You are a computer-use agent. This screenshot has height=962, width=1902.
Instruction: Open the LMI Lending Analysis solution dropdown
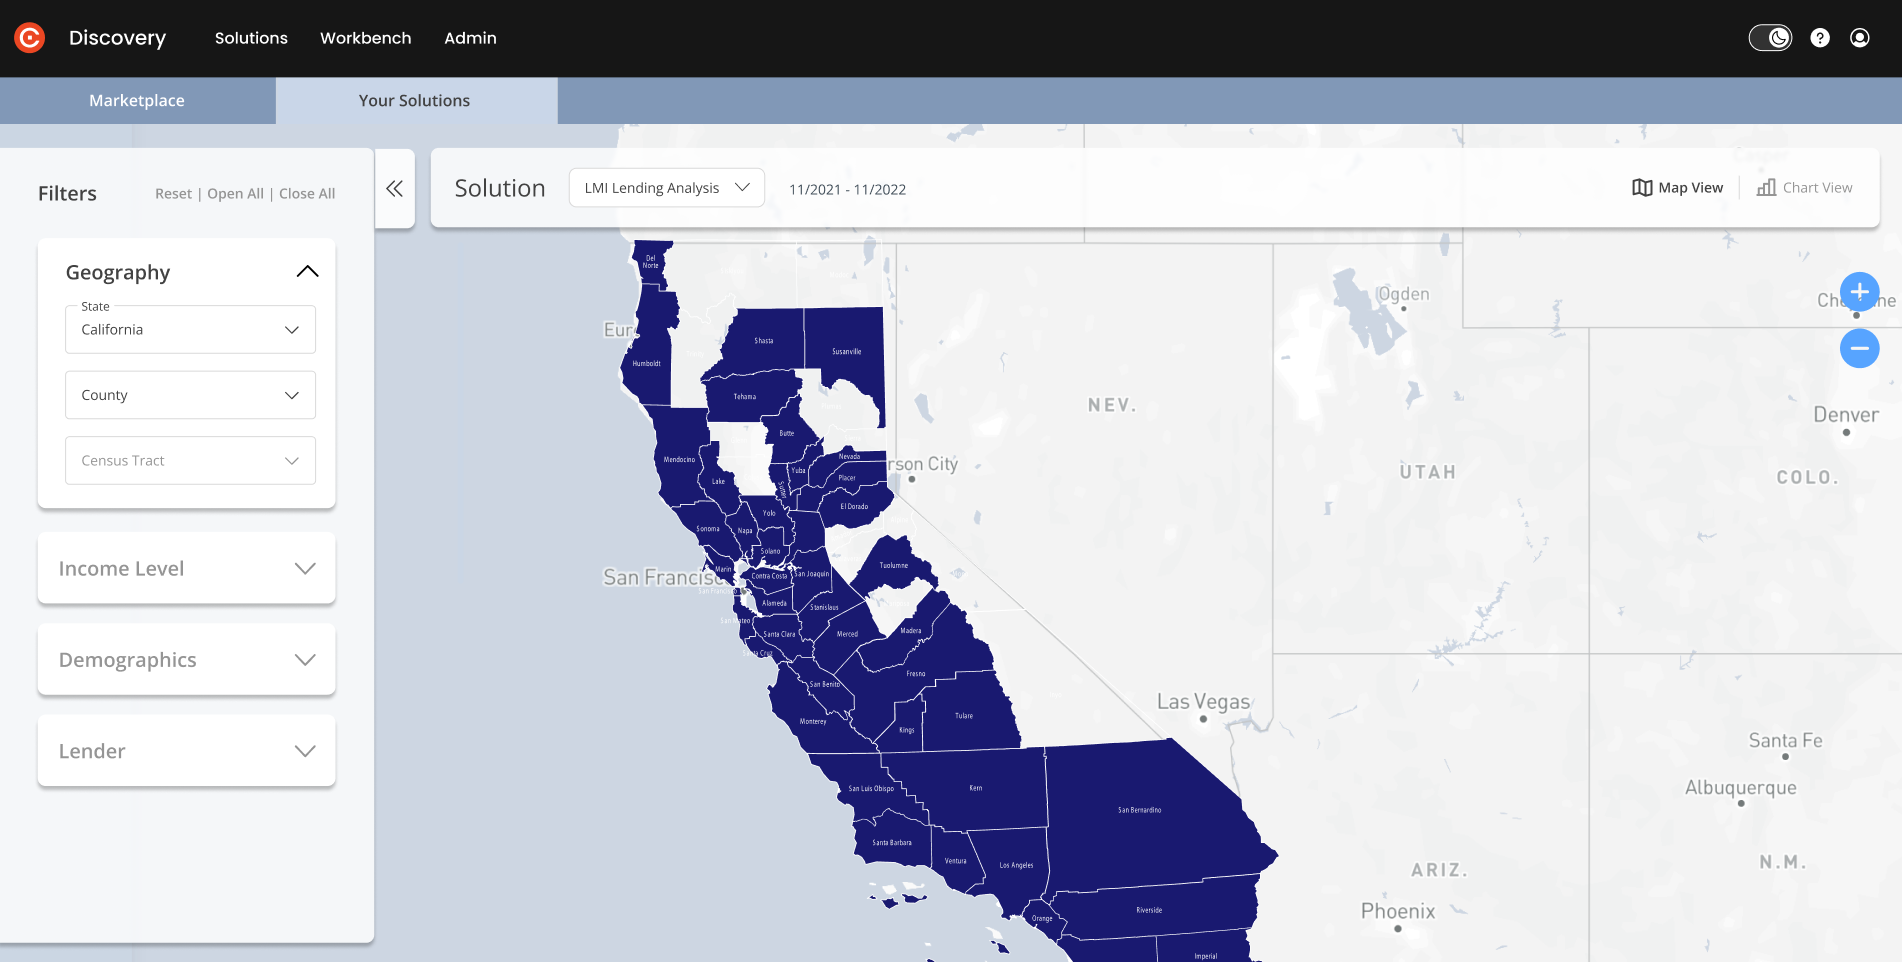(x=667, y=188)
